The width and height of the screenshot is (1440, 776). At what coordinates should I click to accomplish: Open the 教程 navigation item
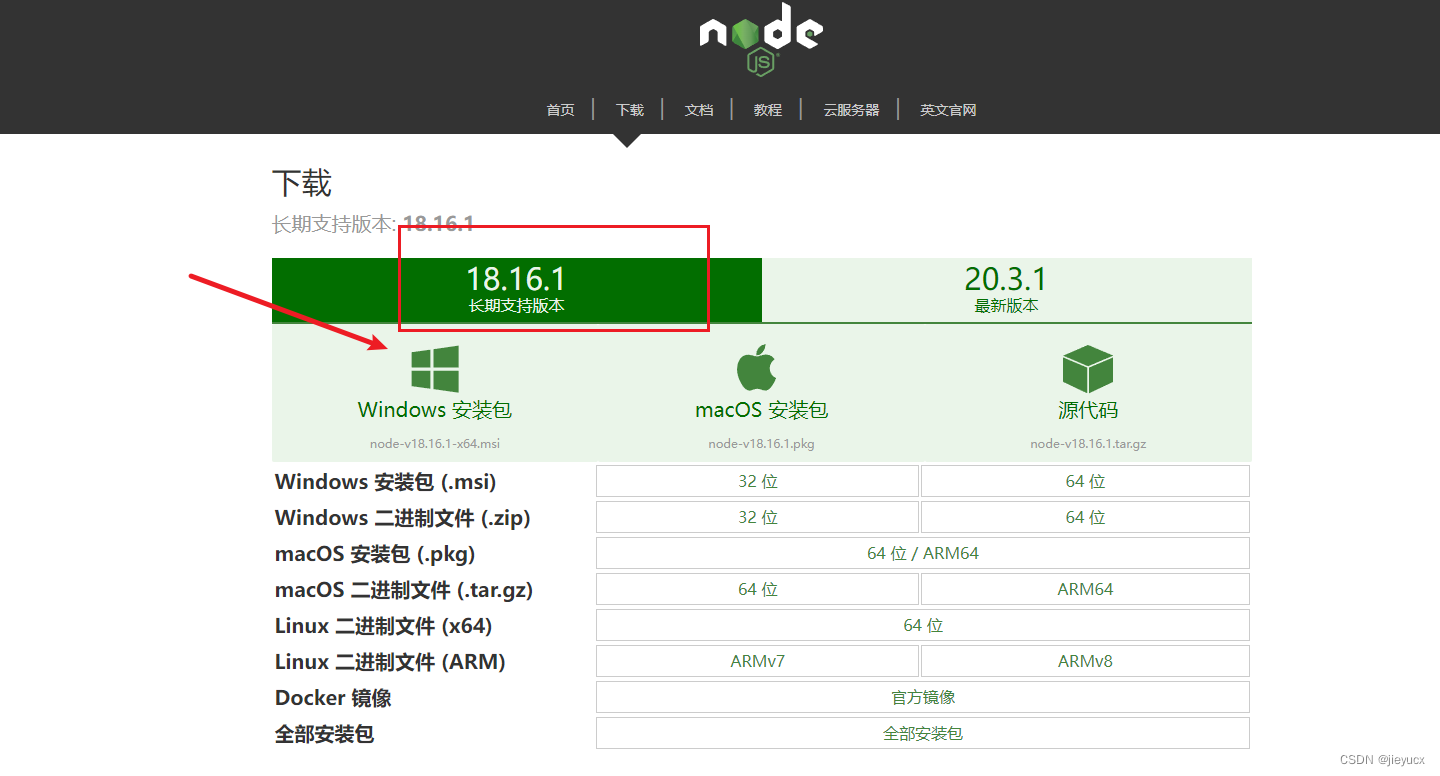click(767, 110)
